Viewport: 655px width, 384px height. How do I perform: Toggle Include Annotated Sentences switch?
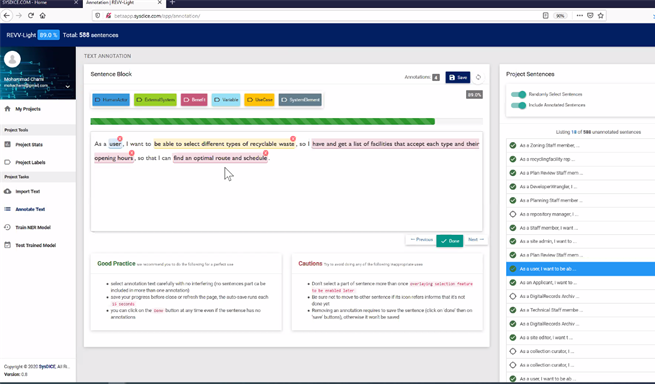(518, 105)
